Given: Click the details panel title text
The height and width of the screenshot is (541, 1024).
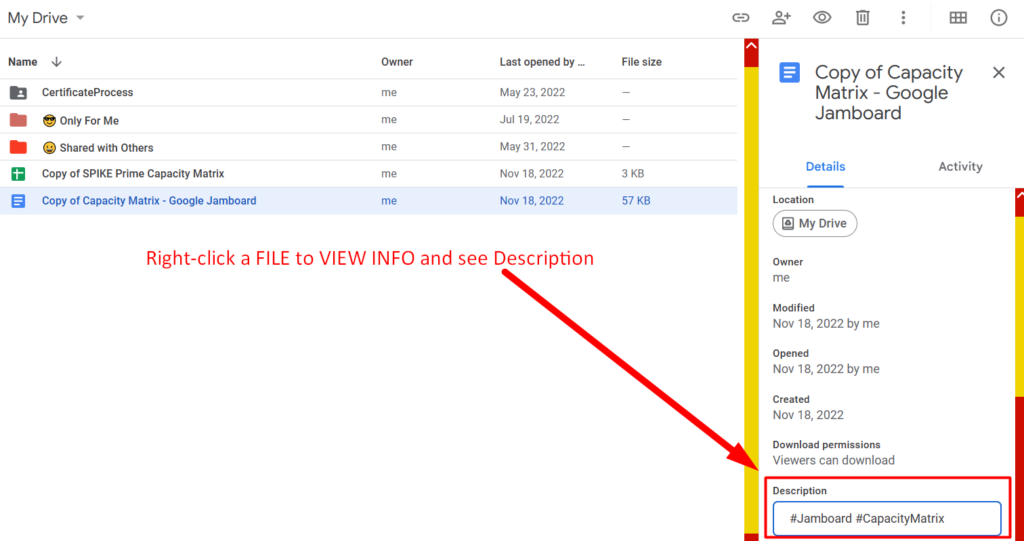Looking at the screenshot, I should click(889, 93).
